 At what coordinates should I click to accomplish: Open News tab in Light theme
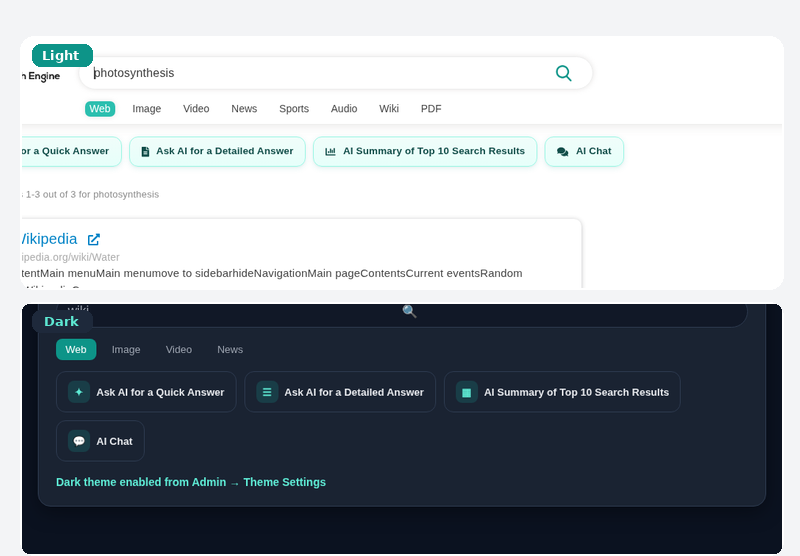pos(244,109)
